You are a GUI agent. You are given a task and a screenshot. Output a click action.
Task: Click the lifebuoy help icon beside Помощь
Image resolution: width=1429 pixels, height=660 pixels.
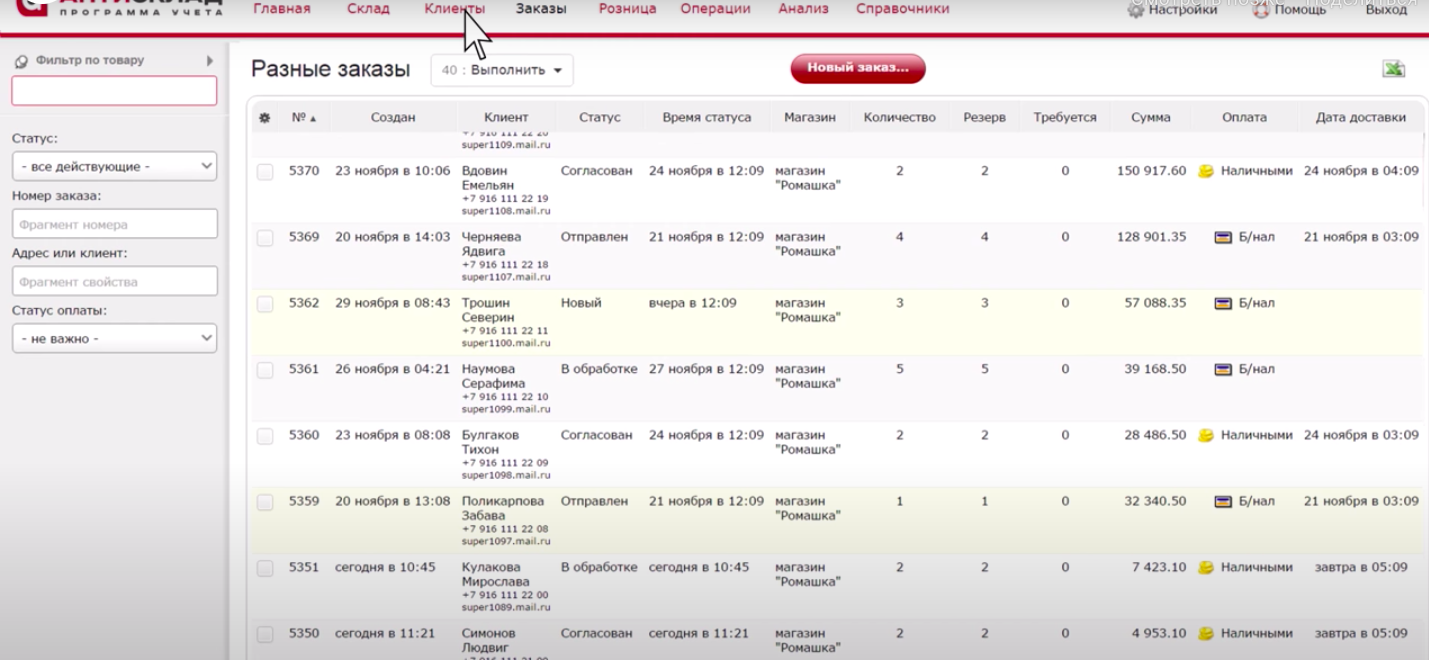(1260, 9)
